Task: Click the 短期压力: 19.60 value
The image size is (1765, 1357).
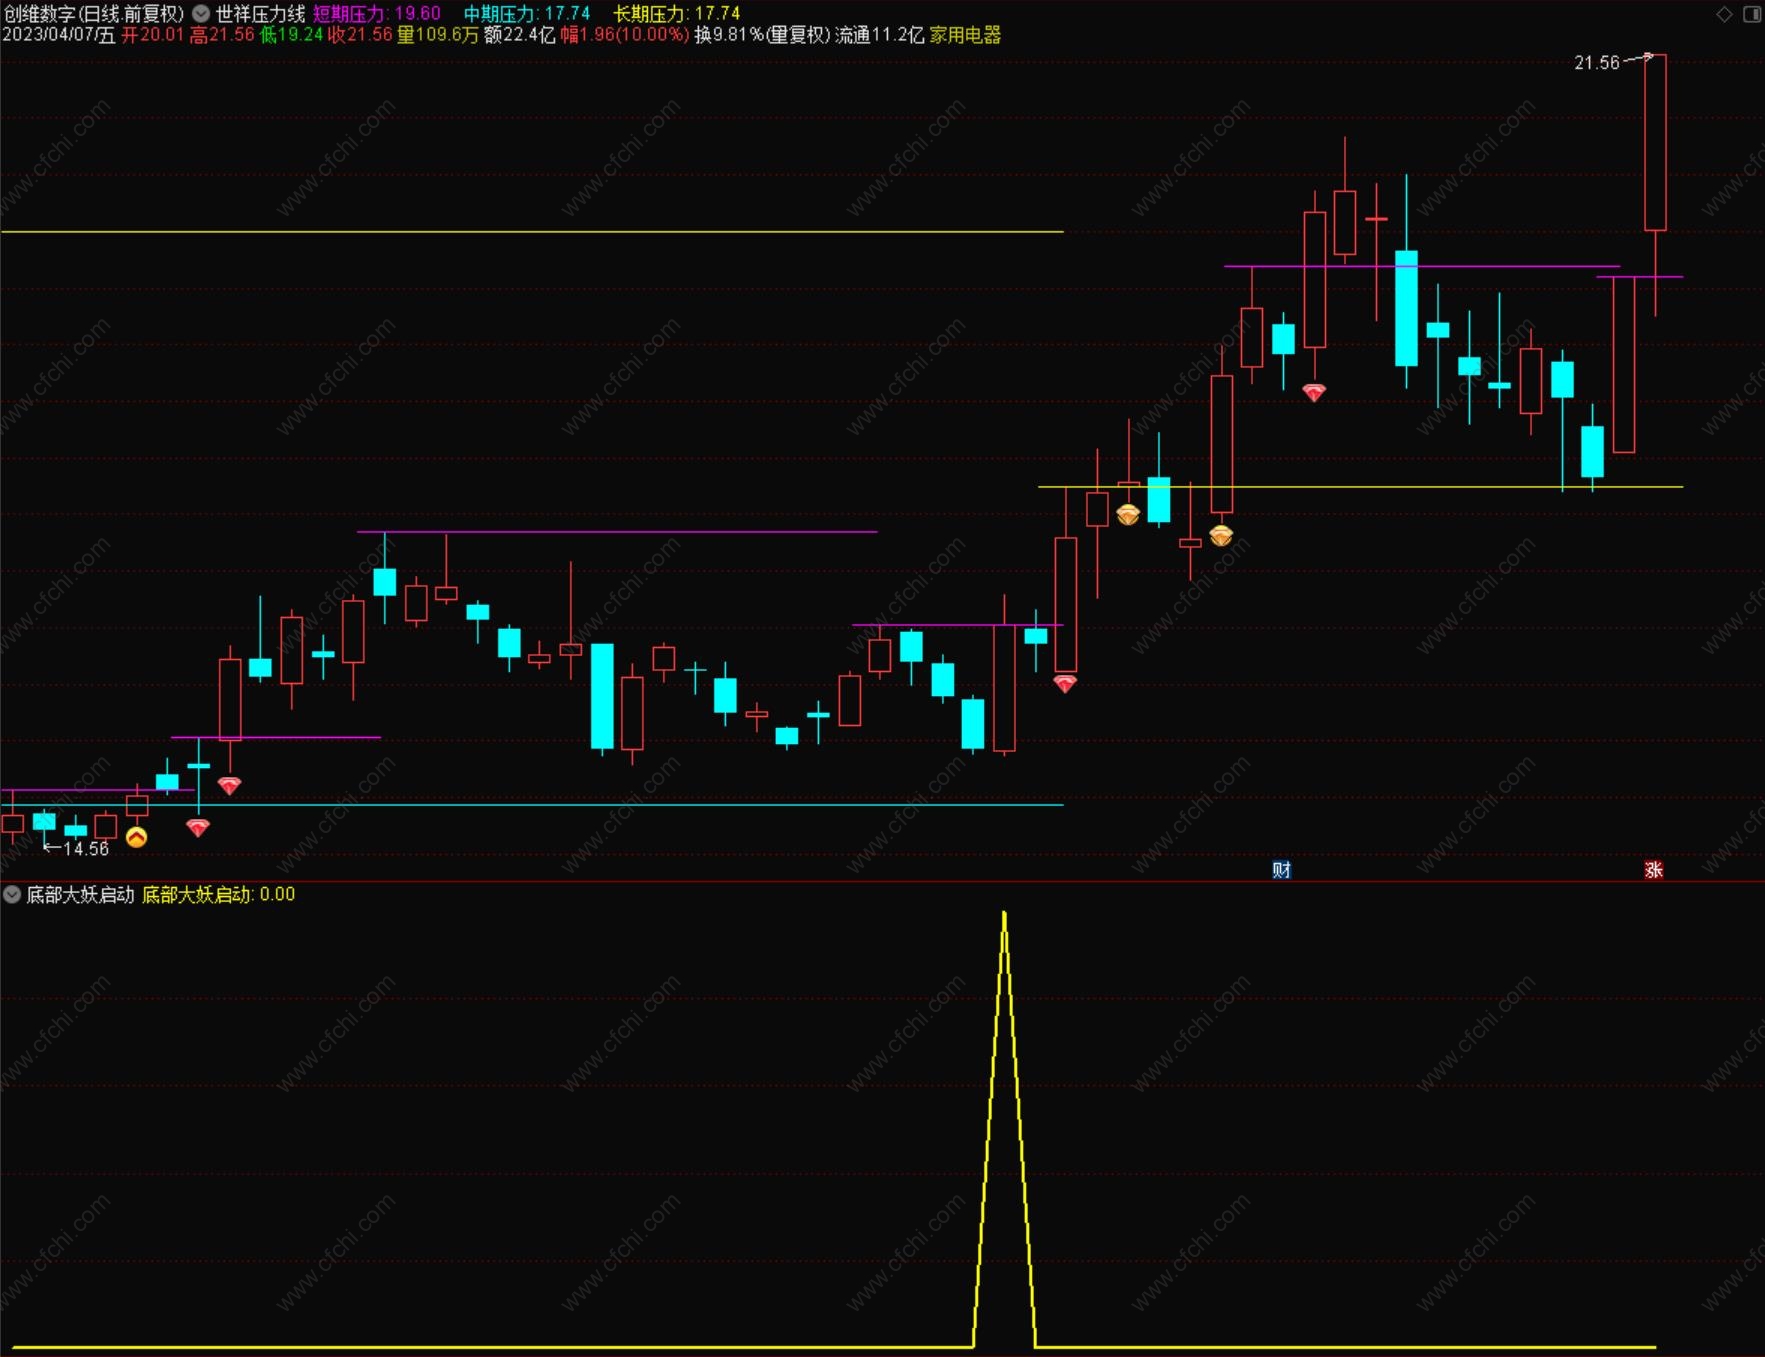Action: 377,14
